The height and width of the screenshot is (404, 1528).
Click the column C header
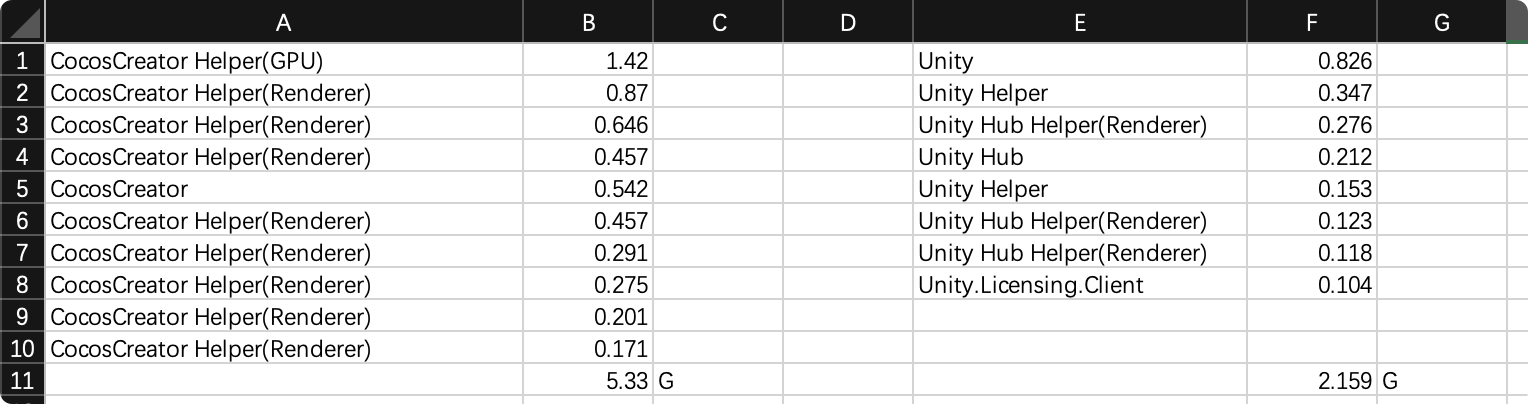(718, 22)
